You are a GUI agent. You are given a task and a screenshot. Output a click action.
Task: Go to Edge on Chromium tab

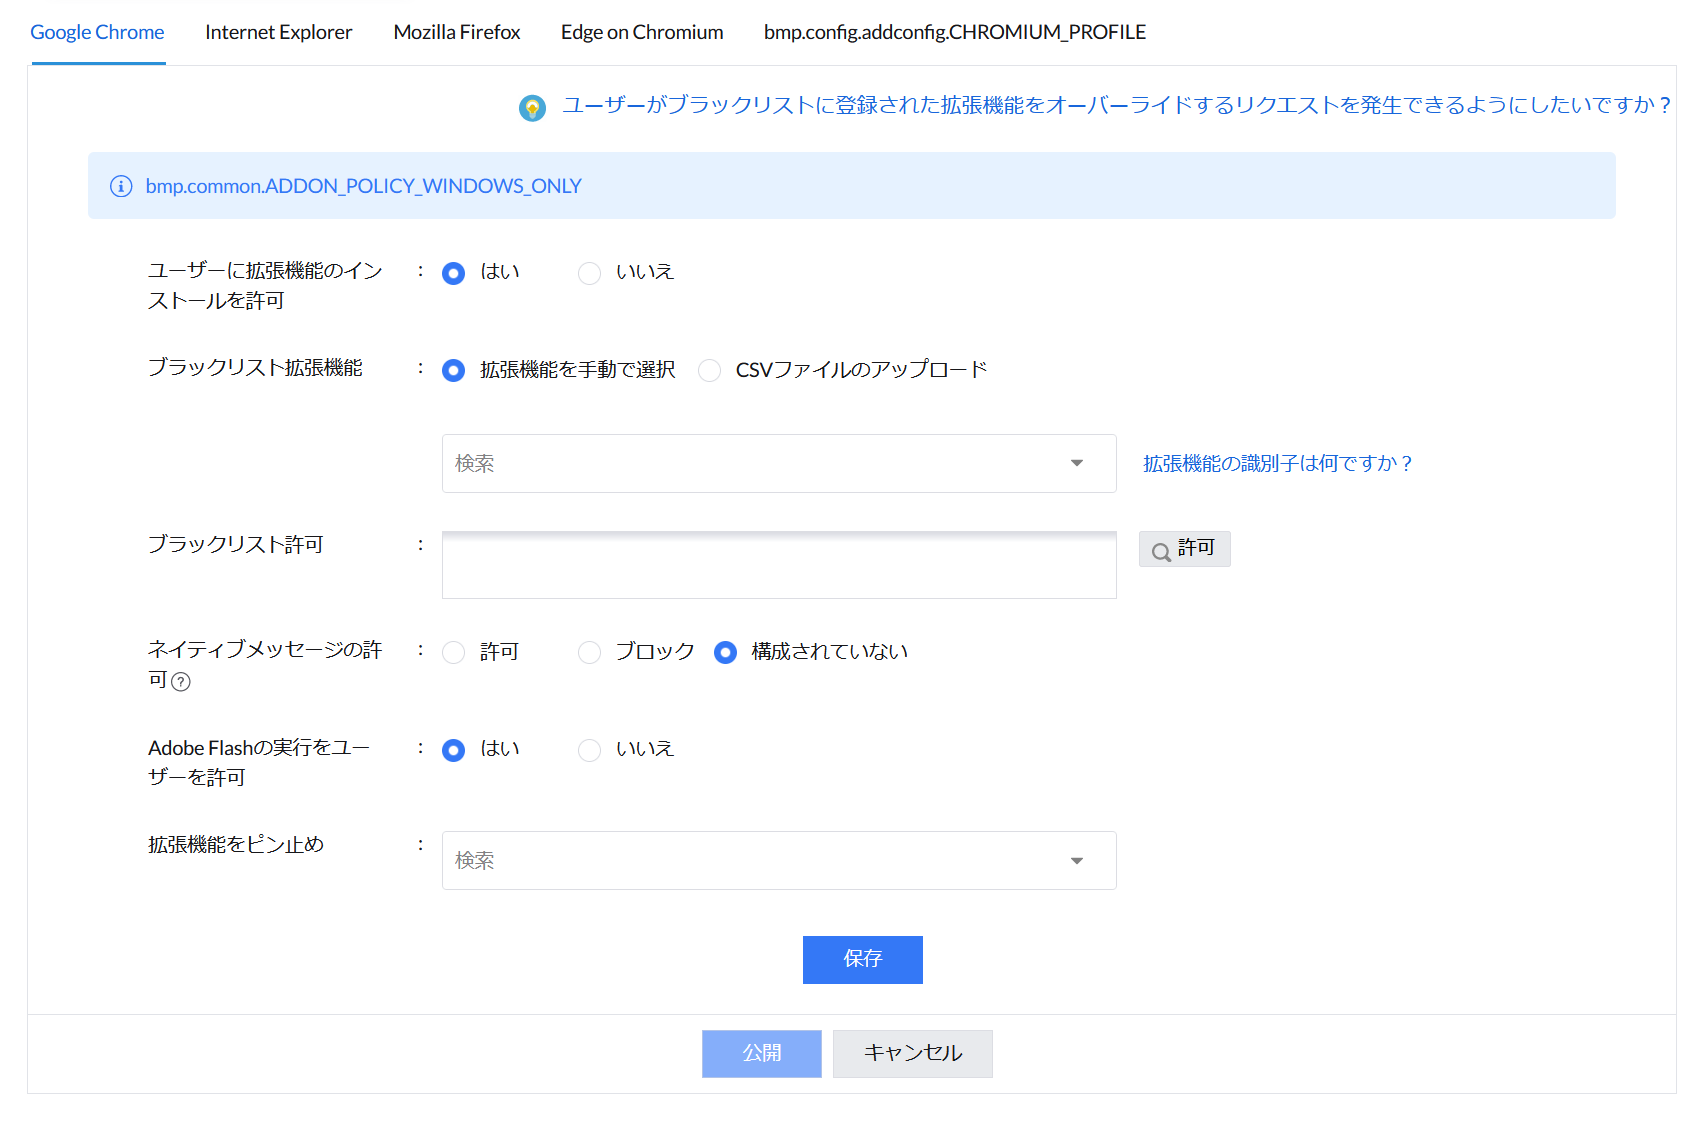[x=642, y=32]
